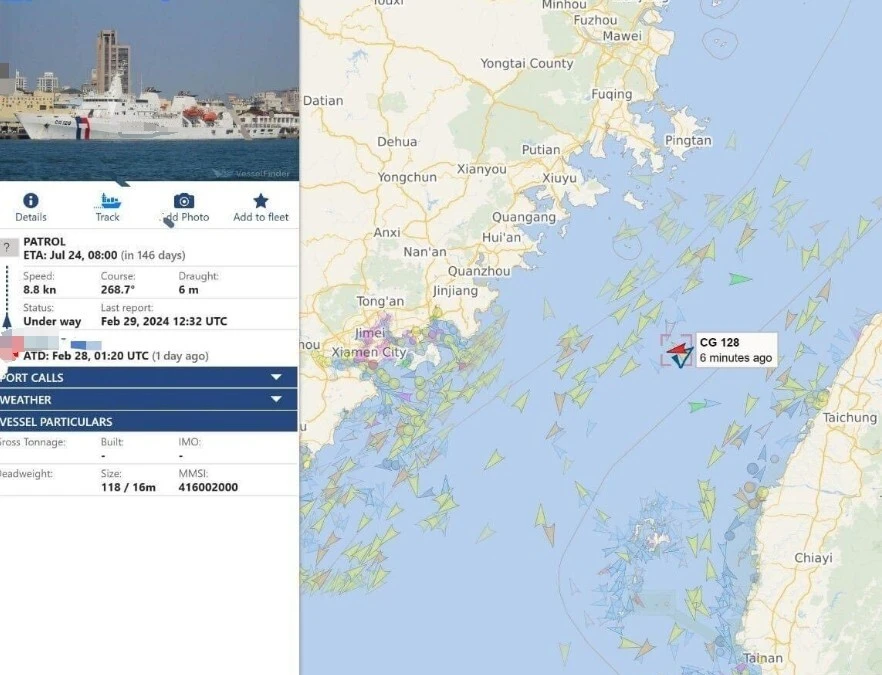Collapse the Vessel Particulars header
This screenshot has height=675, width=882.
pyautogui.click(x=148, y=421)
